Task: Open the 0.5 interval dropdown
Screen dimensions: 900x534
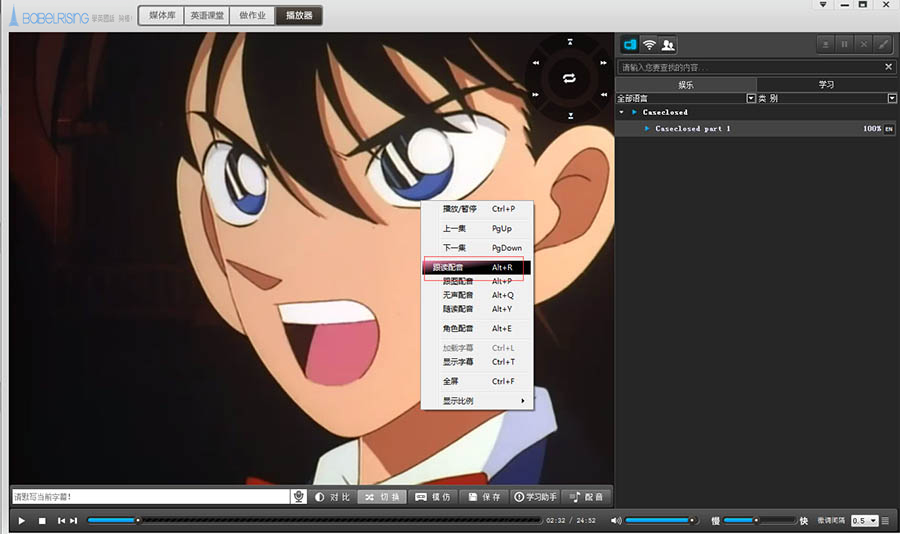Action: tap(874, 521)
